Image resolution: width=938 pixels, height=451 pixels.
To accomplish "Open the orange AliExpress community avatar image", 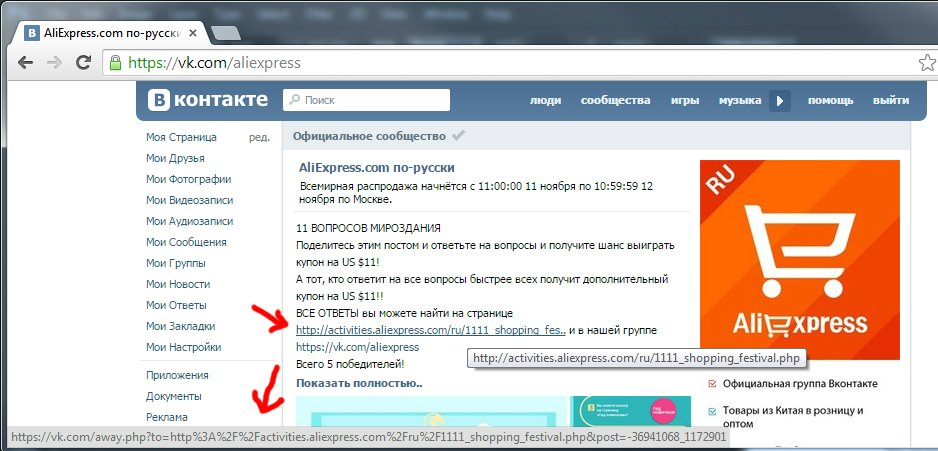I will pyautogui.click(x=800, y=260).
